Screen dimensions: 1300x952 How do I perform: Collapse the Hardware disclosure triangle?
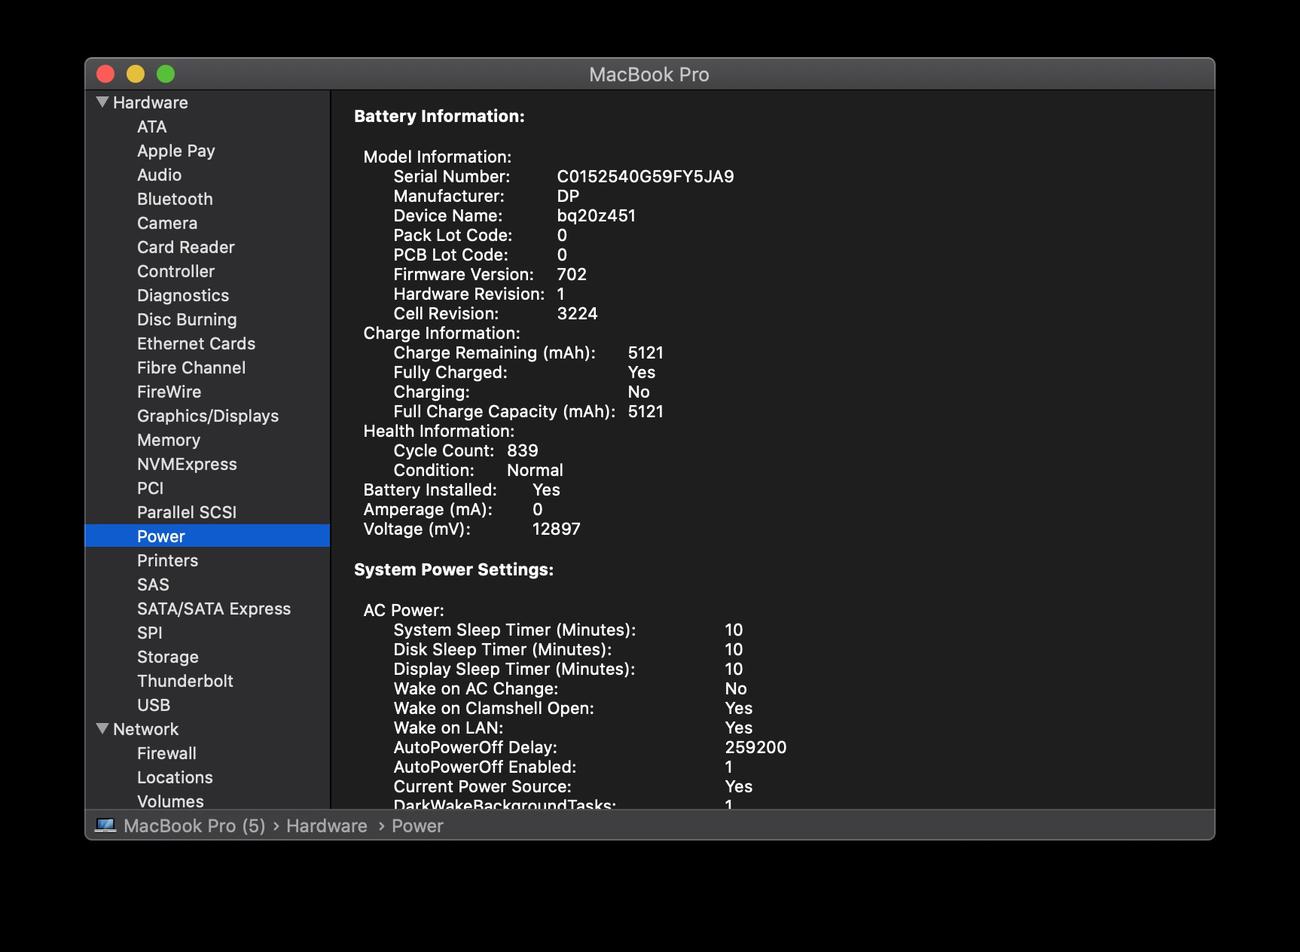point(102,102)
